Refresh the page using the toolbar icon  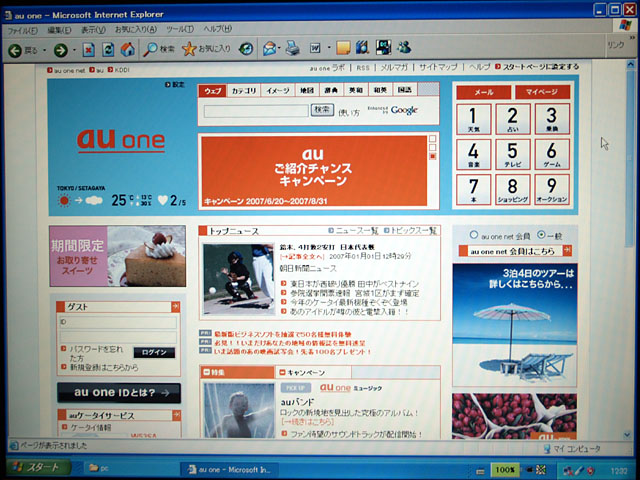[108, 49]
